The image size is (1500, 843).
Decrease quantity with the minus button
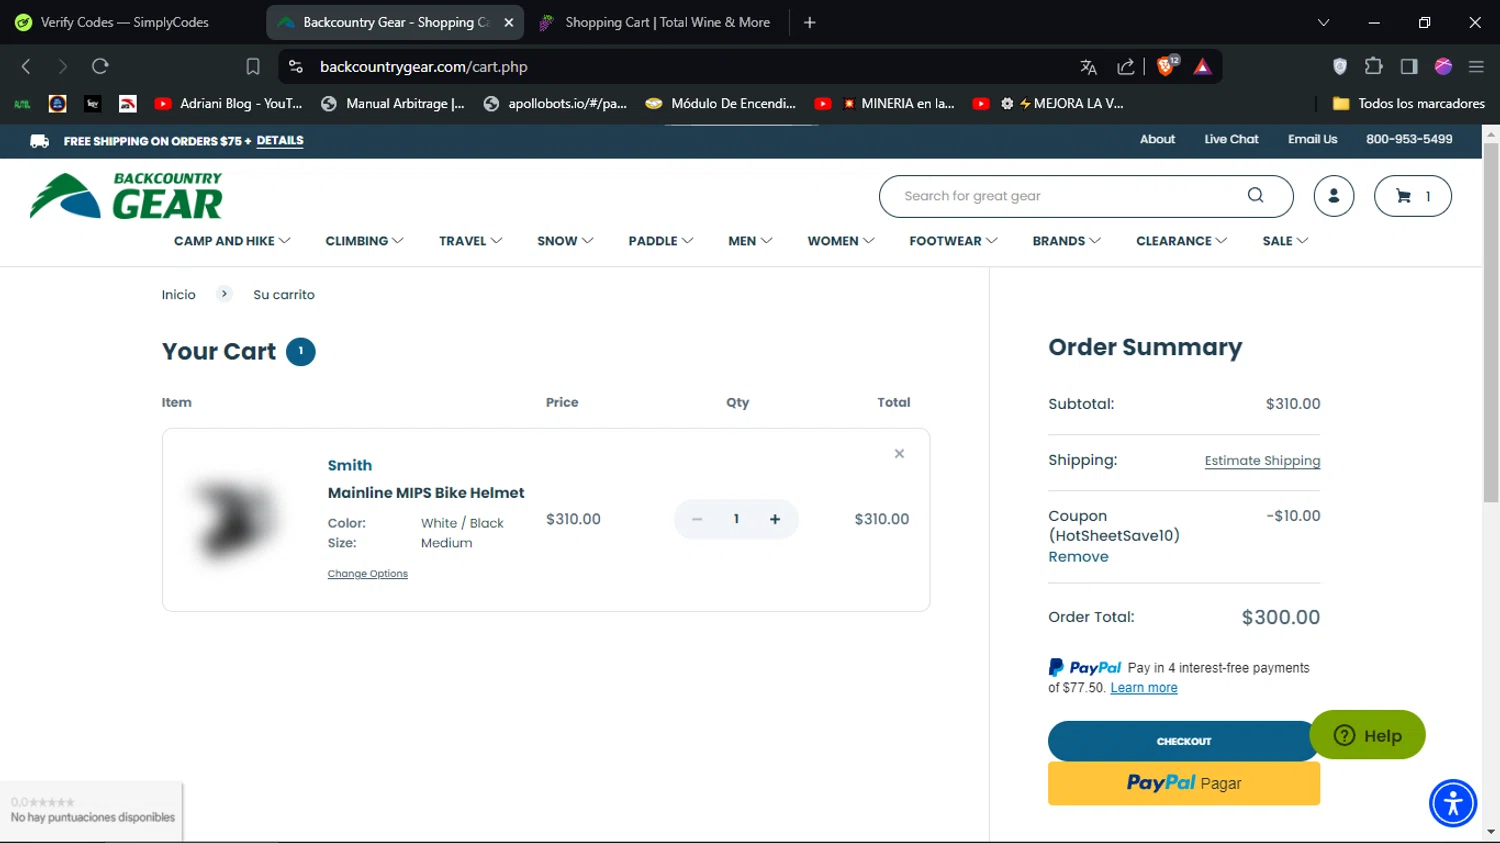point(697,519)
